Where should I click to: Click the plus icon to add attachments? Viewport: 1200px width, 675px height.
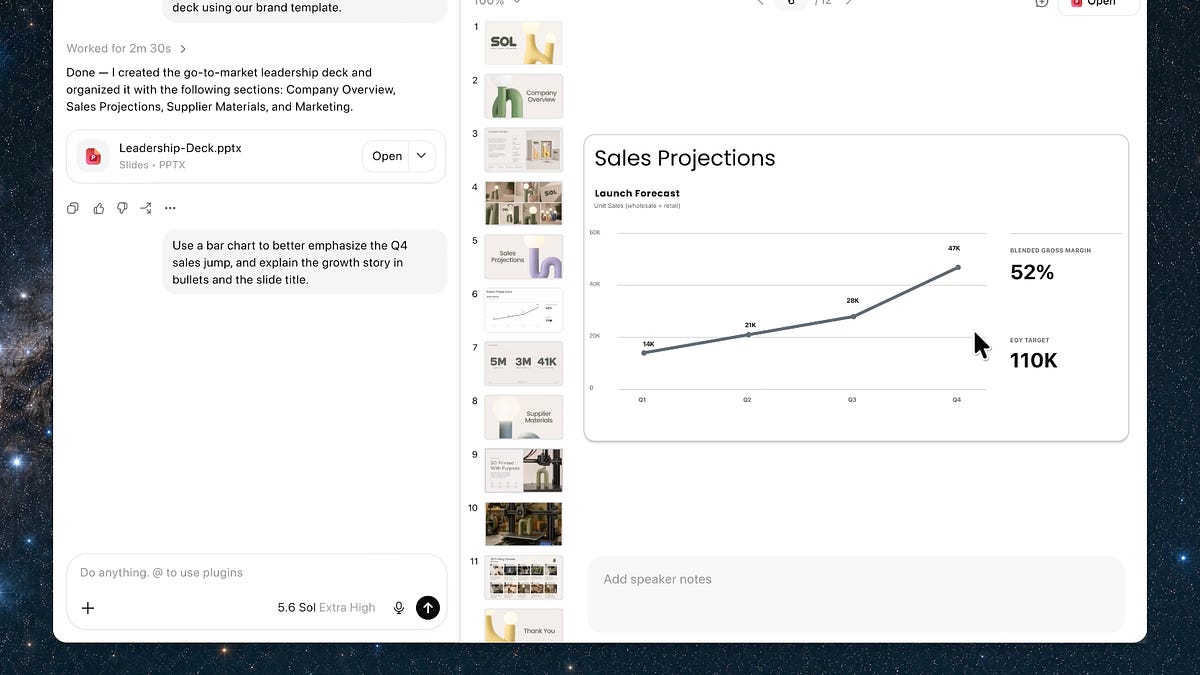point(88,607)
